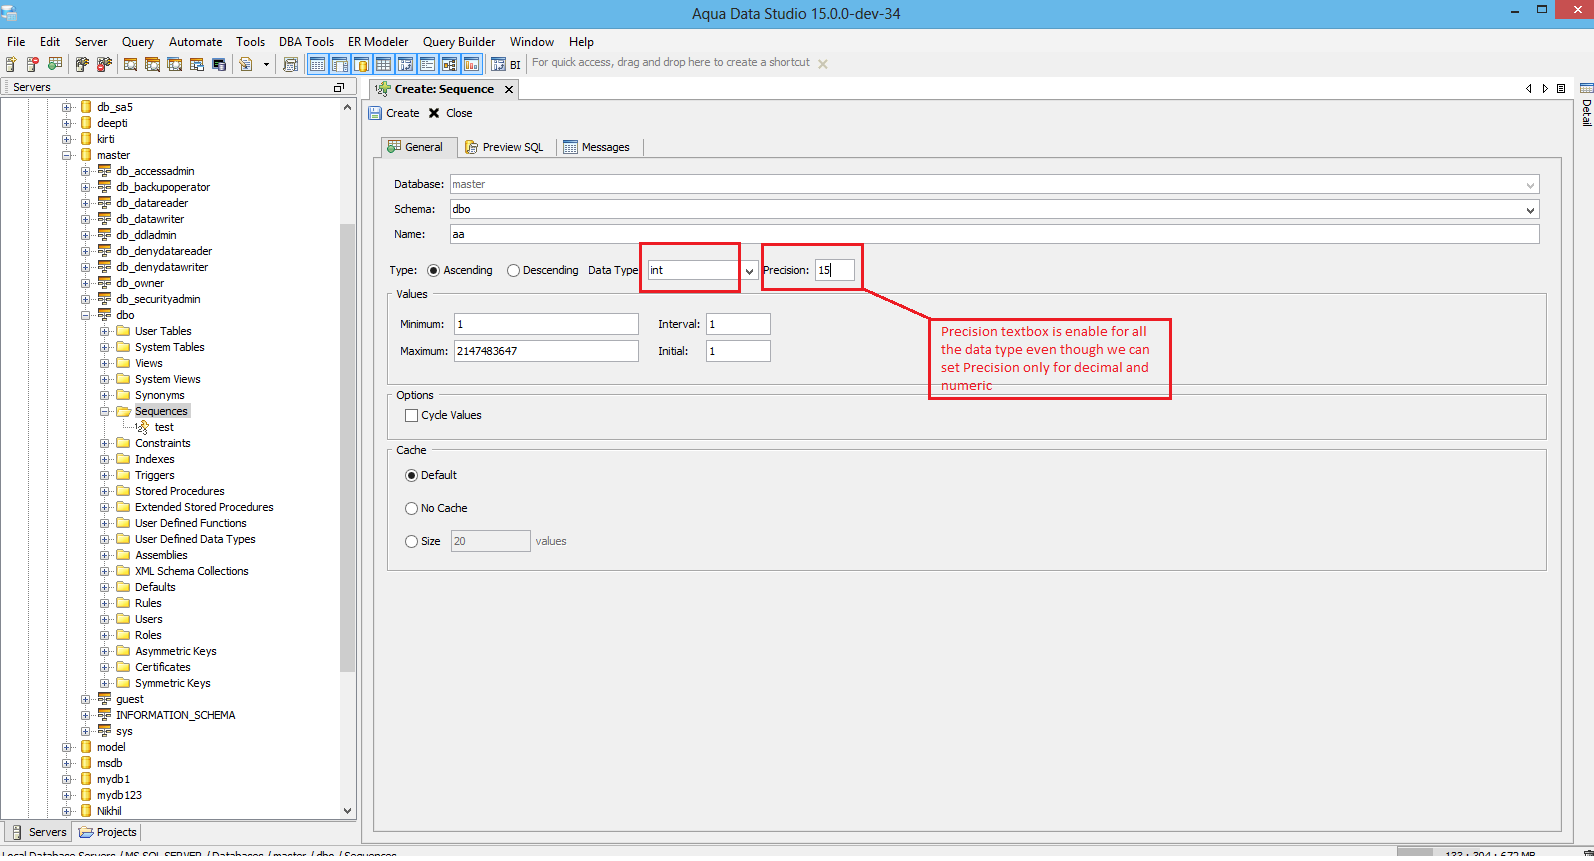Click the Maximum value field
The width and height of the screenshot is (1594, 861).
(546, 351)
